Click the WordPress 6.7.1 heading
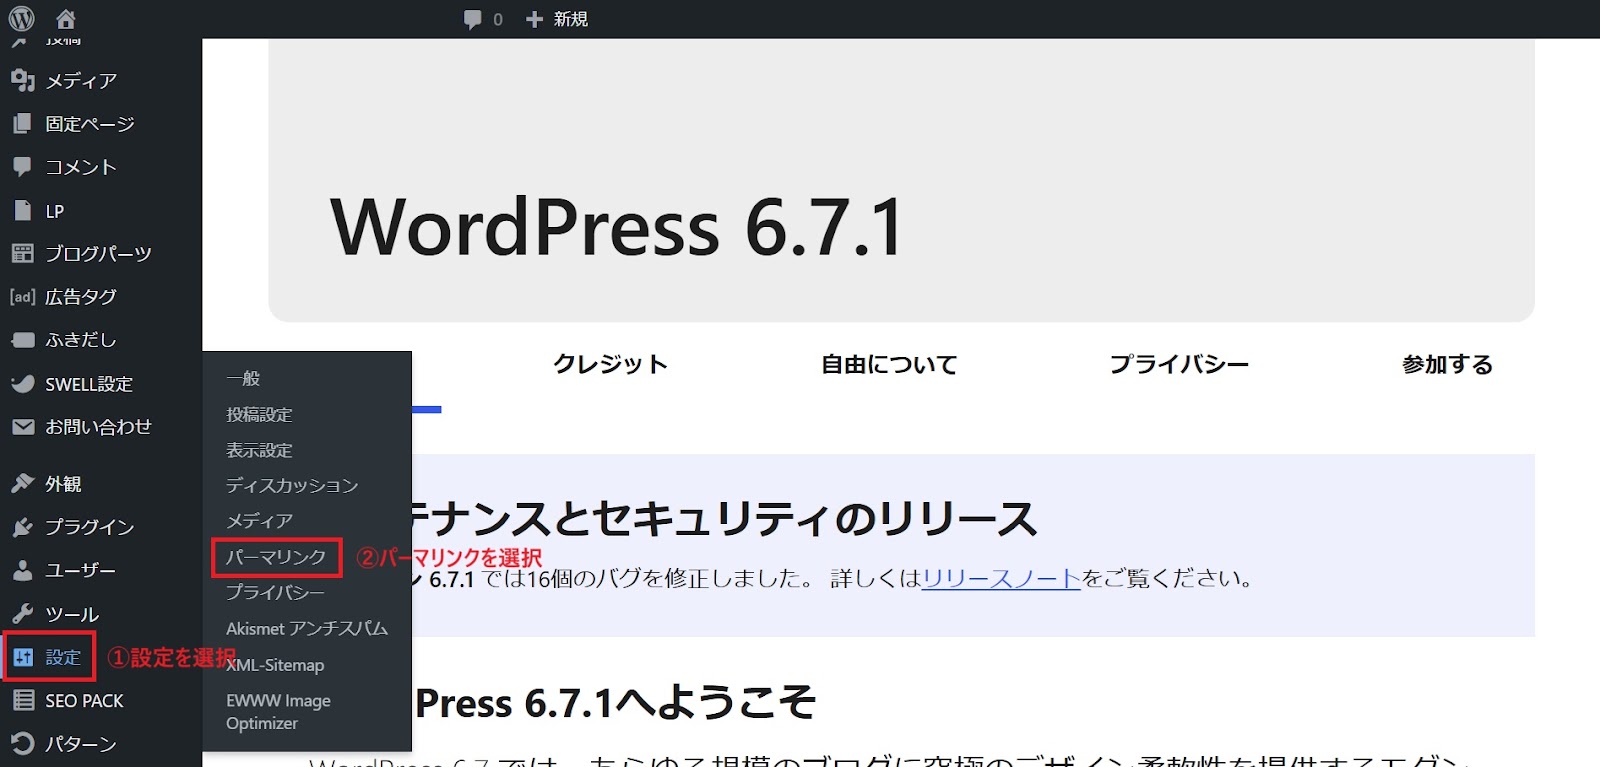This screenshot has width=1600, height=767. (x=618, y=226)
